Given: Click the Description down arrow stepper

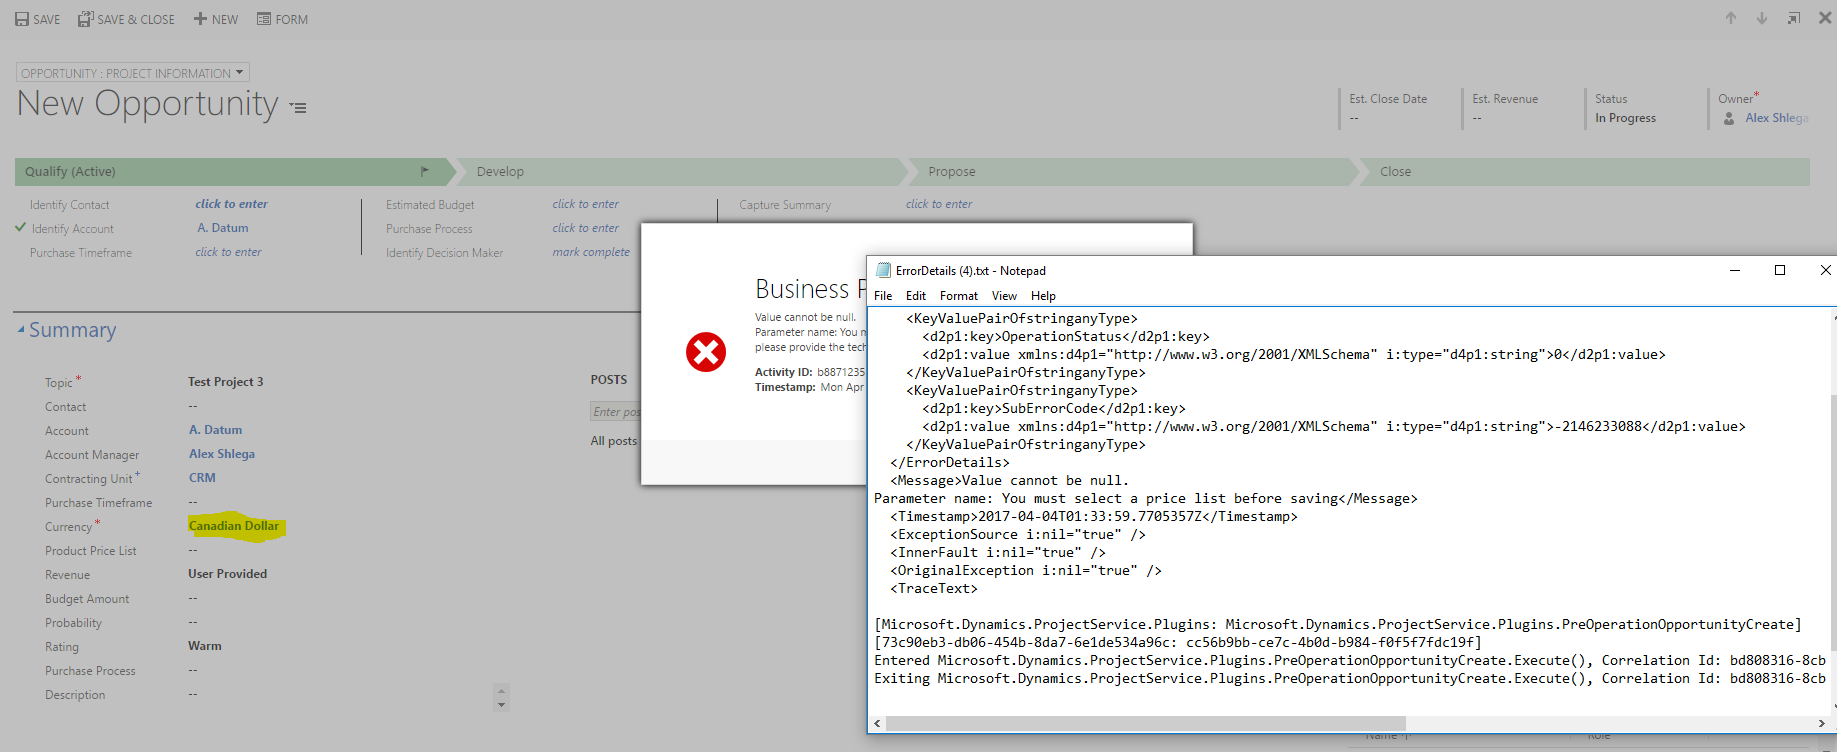Looking at the screenshot, I should tap(502, 705).
